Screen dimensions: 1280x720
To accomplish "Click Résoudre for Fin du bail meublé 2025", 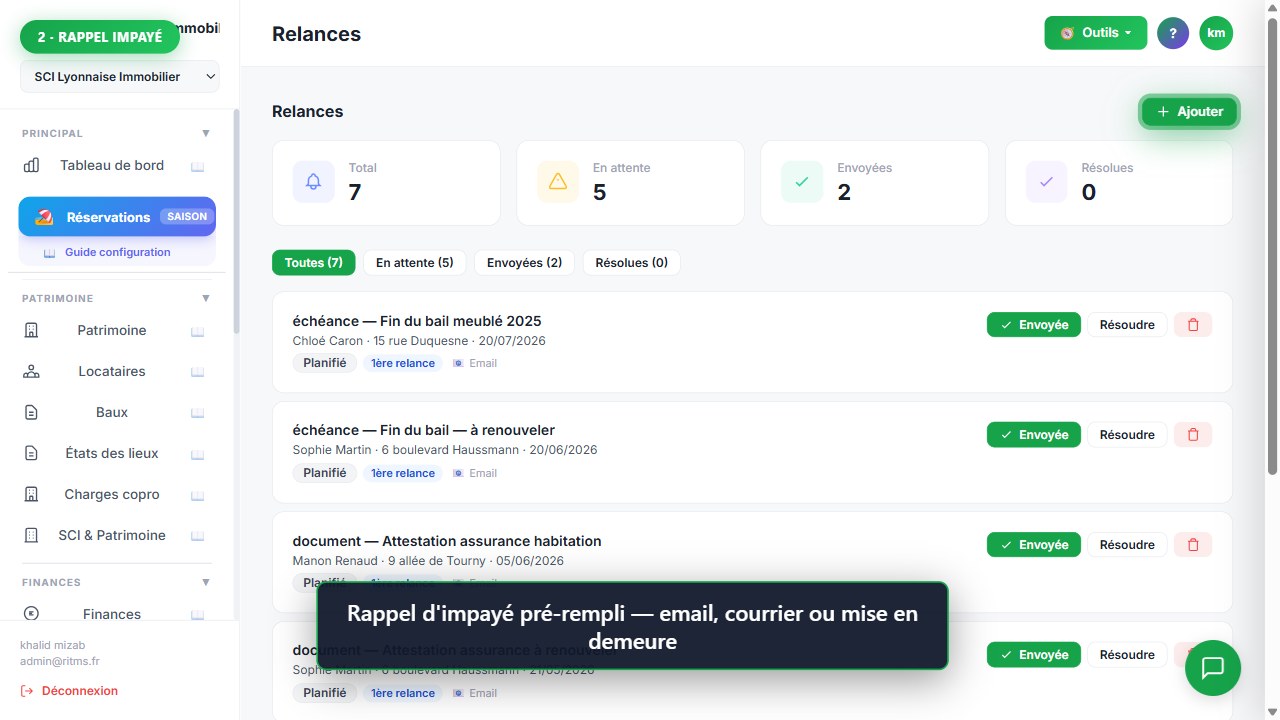I will 1127,325.
